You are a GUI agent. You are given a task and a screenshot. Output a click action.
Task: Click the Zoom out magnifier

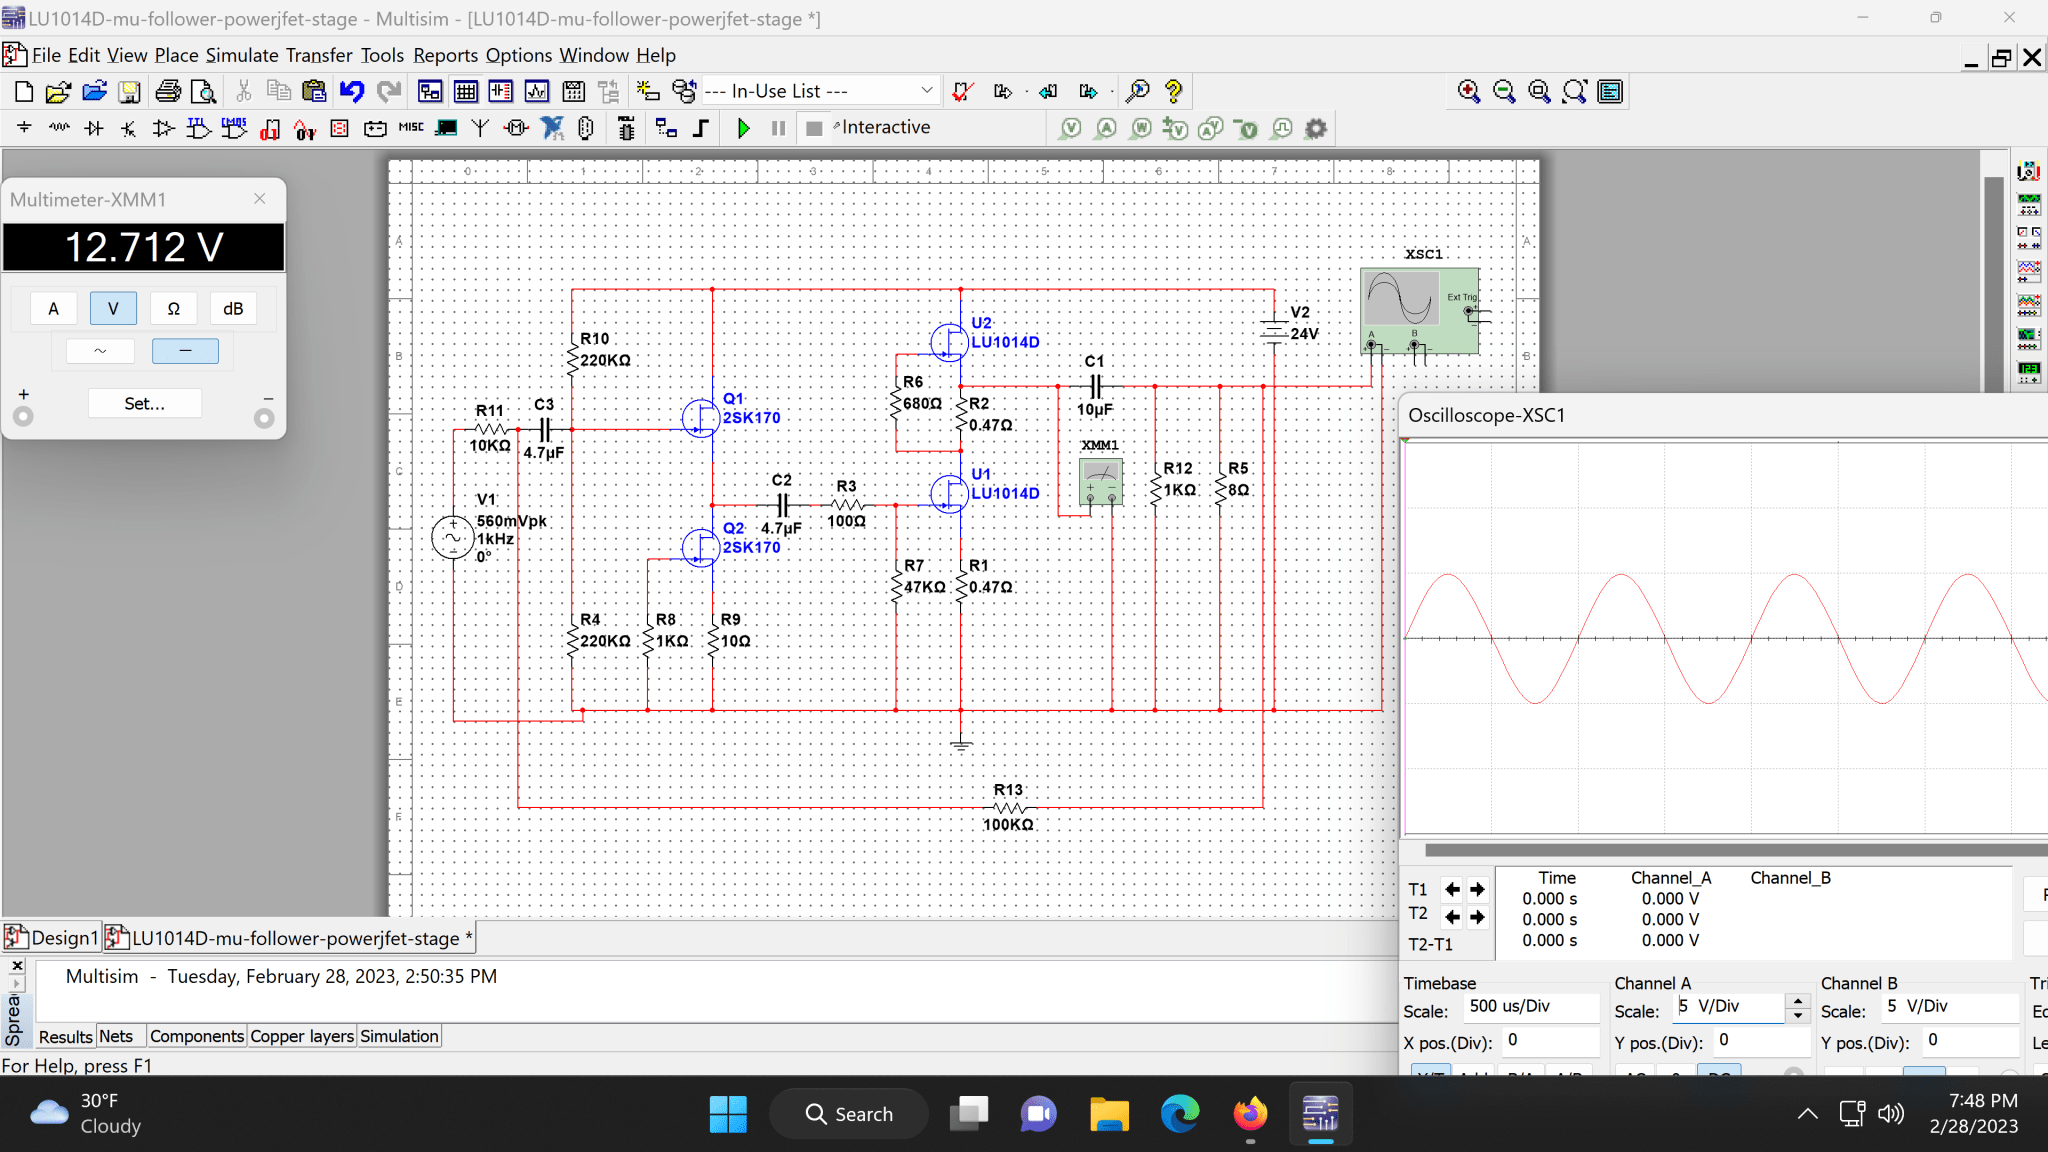pos(1504,92)
